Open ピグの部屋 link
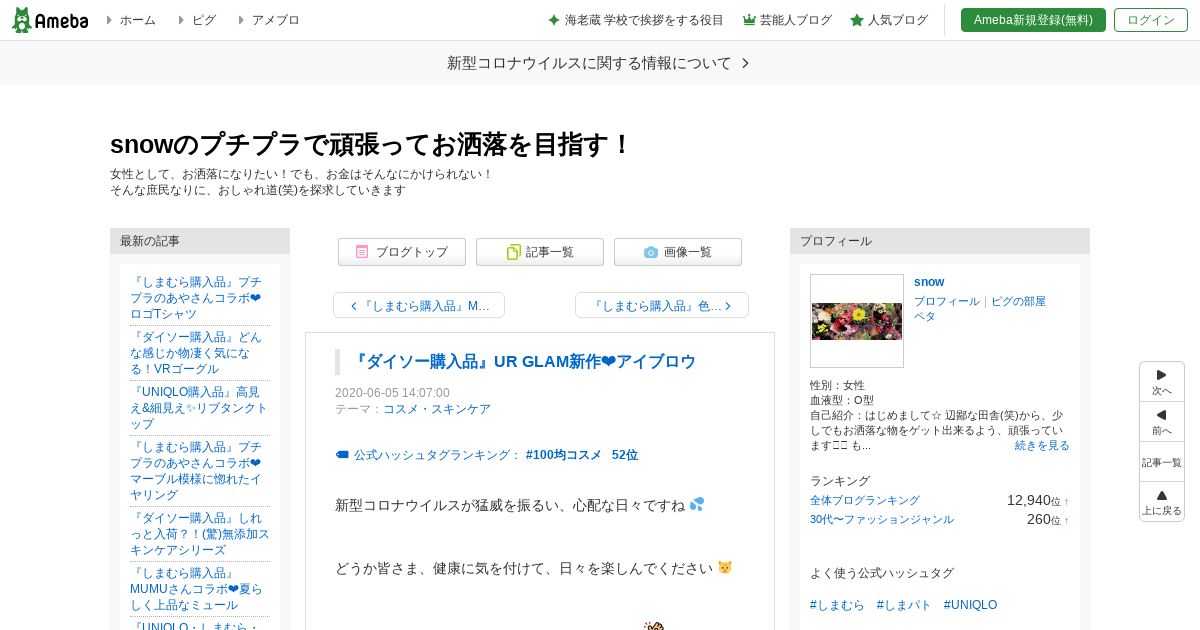 [x=1018, y=301]
